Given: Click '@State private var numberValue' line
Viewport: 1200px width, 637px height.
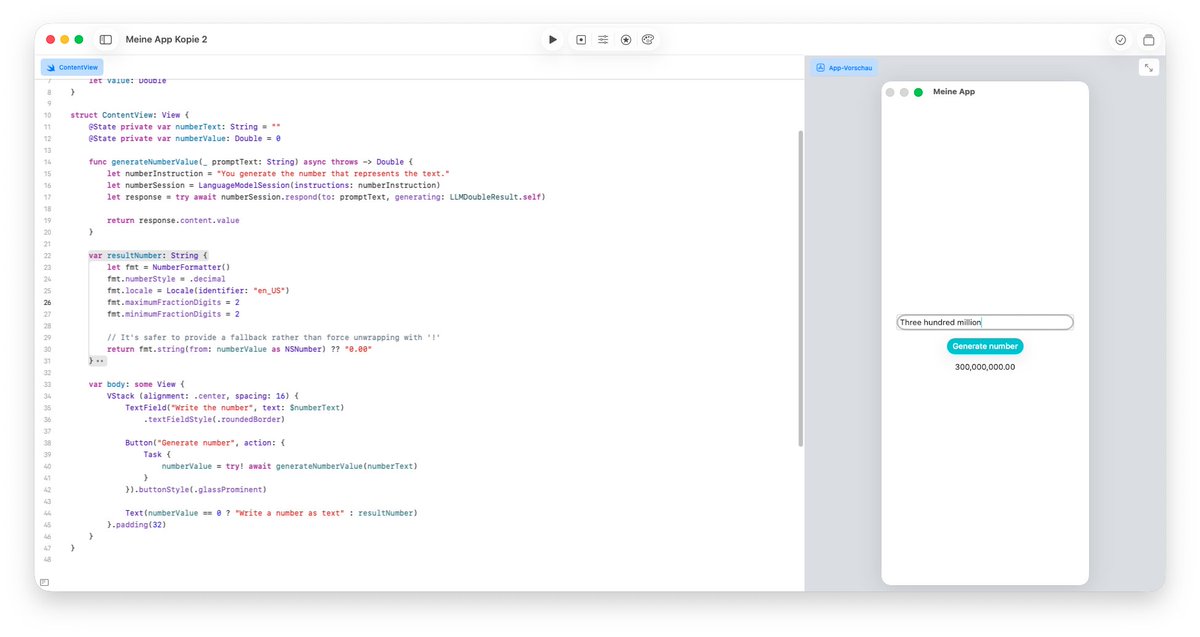Looking at the screenshot, I should [x=185, y=139].
